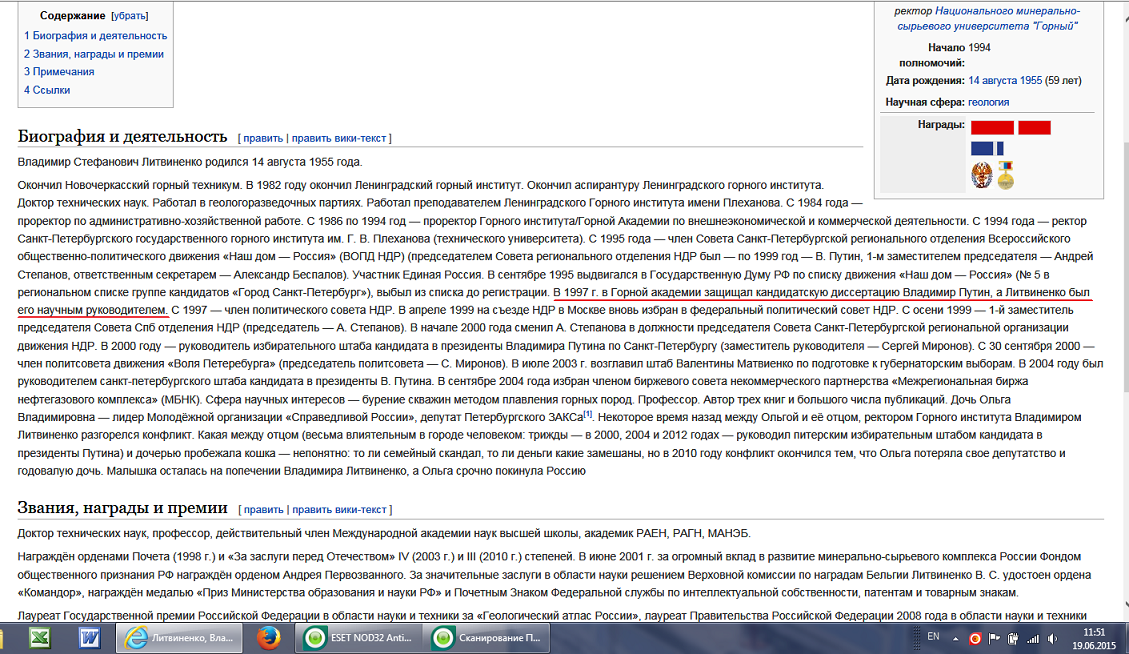Open the ESET NOD32 Antivirus taskbar window

click(x=359, y=638)
